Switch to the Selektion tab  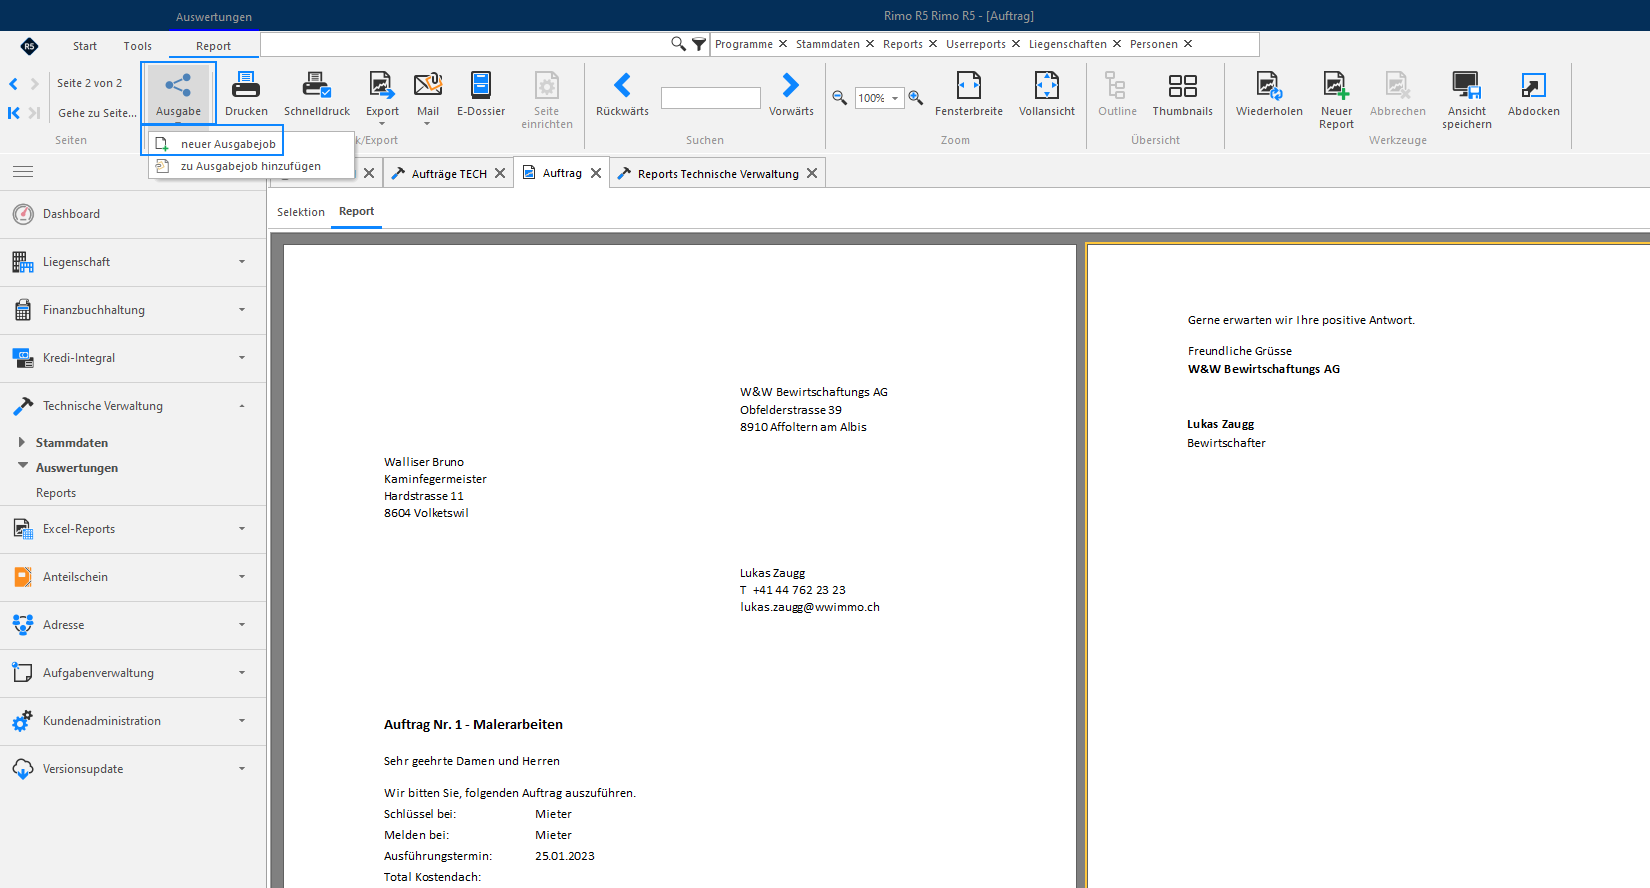click(301, 212)
